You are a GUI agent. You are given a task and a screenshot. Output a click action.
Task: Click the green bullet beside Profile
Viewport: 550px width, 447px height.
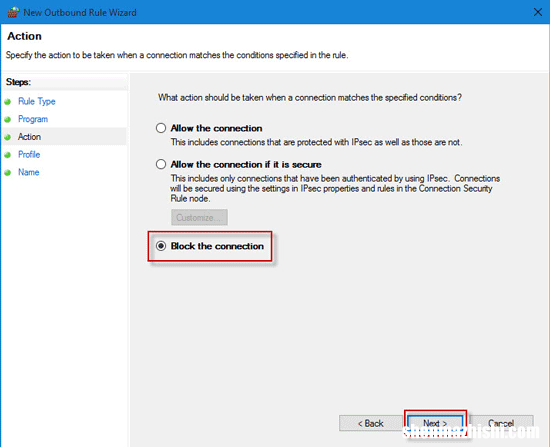[8, 155]
